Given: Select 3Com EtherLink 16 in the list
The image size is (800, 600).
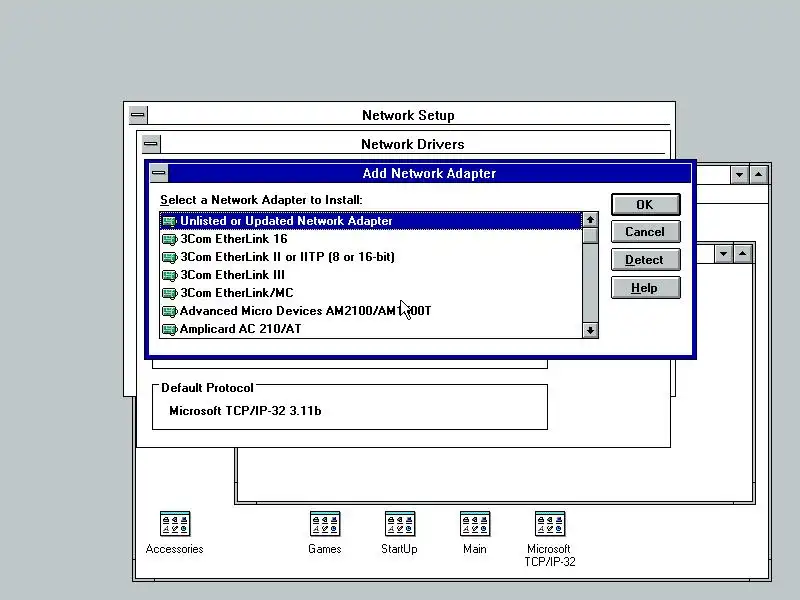Looking at the screenshot, I should [371, 239].
